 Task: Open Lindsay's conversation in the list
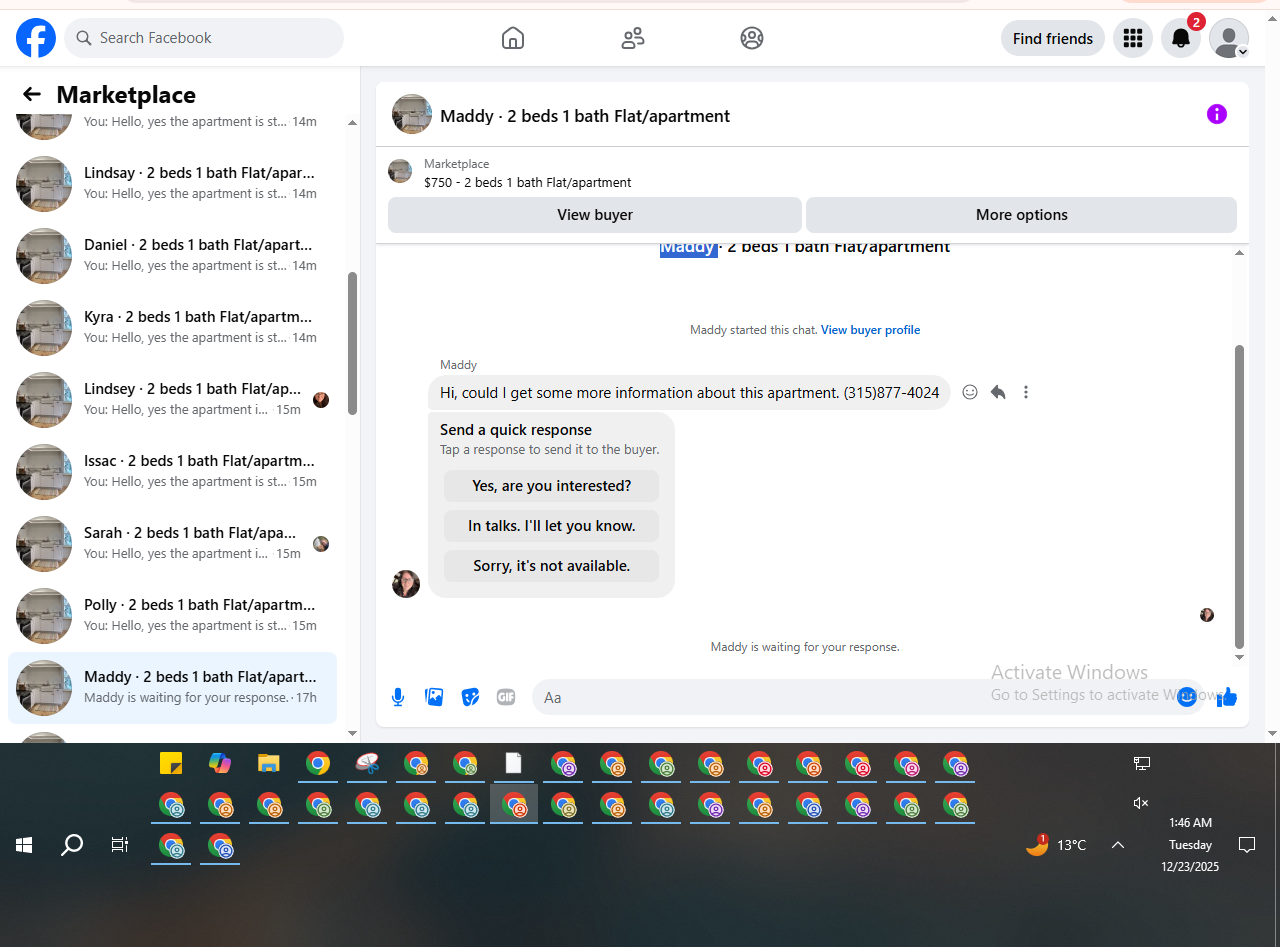[x=172, y=184]
